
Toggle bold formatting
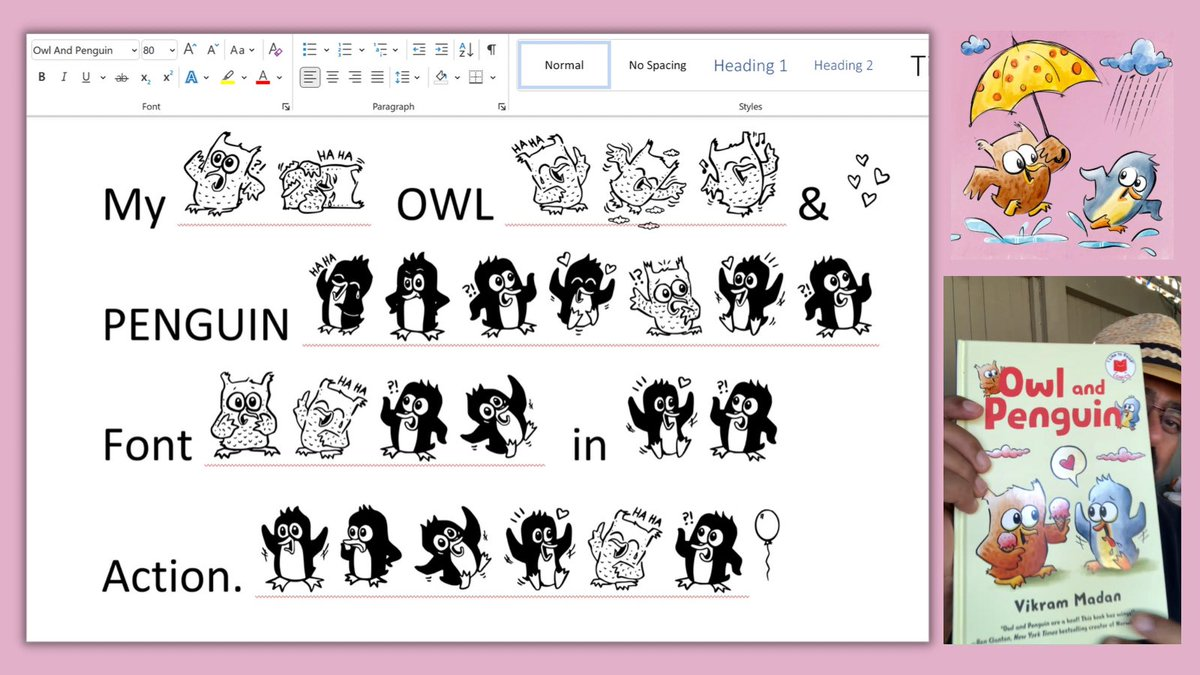coord(41,78)
